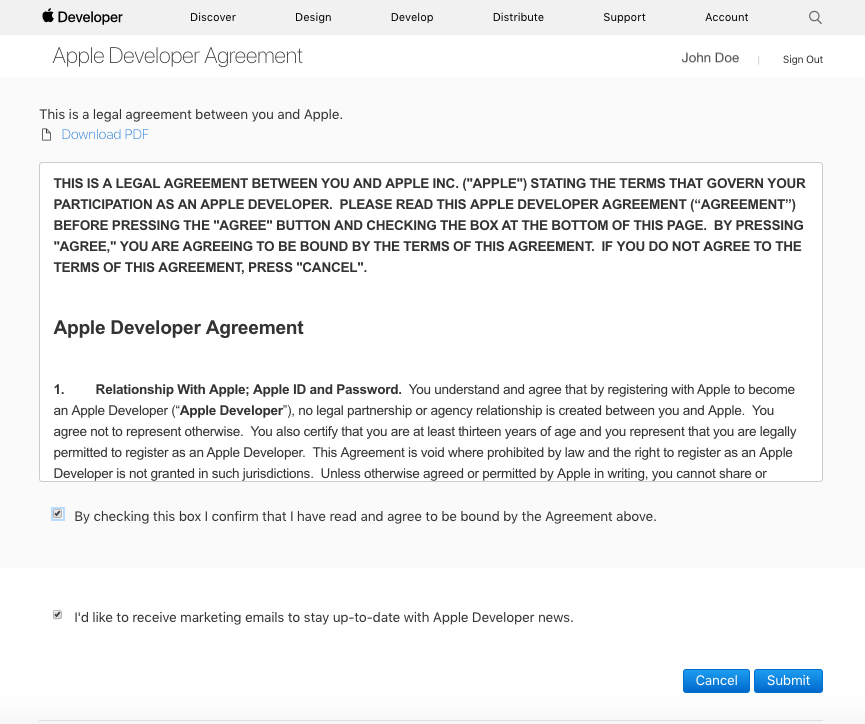Open the Account menu
This screenshot has height=724, width=865.
727,17
